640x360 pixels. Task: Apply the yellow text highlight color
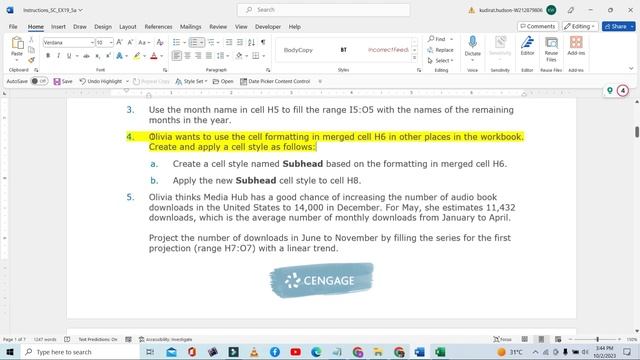tap(137, 56)
